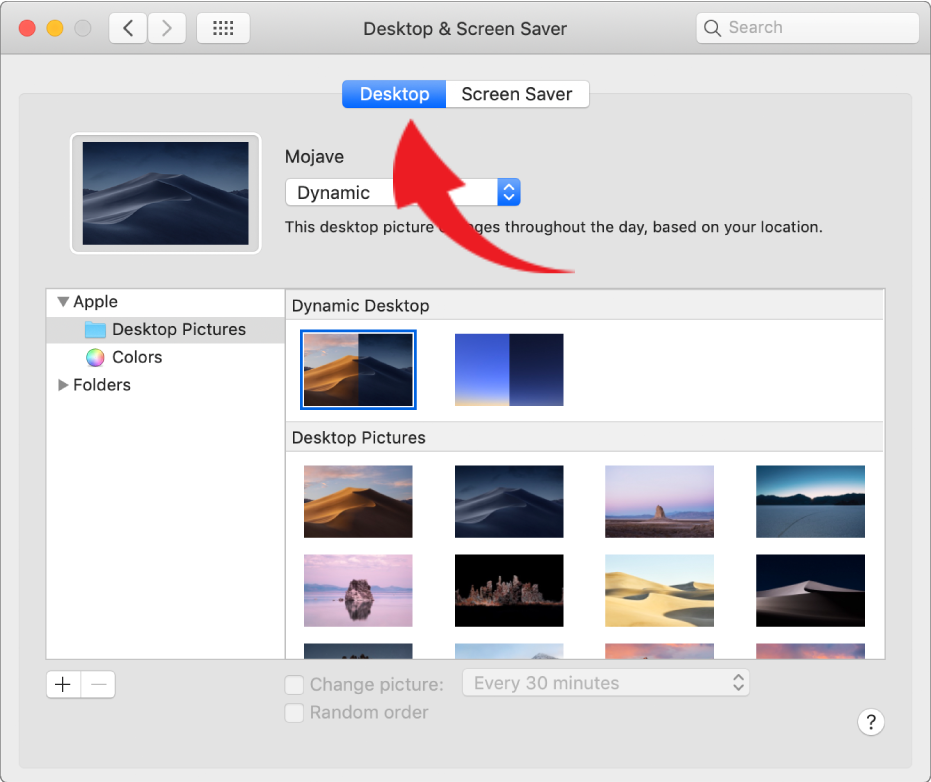Click the forward arrow navigation button
This screenshot has height=782, width=931.
167,28
